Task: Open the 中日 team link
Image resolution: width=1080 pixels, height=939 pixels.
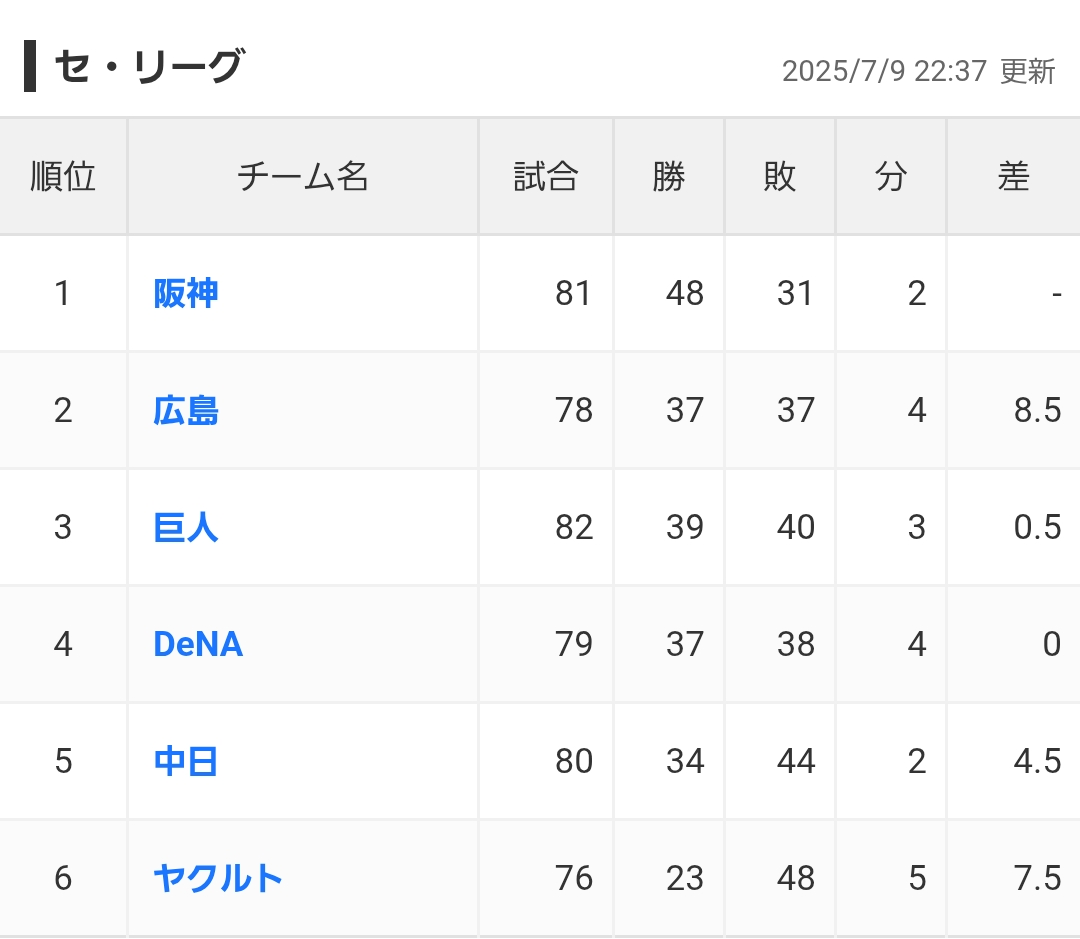Action: tap(185, 761)
